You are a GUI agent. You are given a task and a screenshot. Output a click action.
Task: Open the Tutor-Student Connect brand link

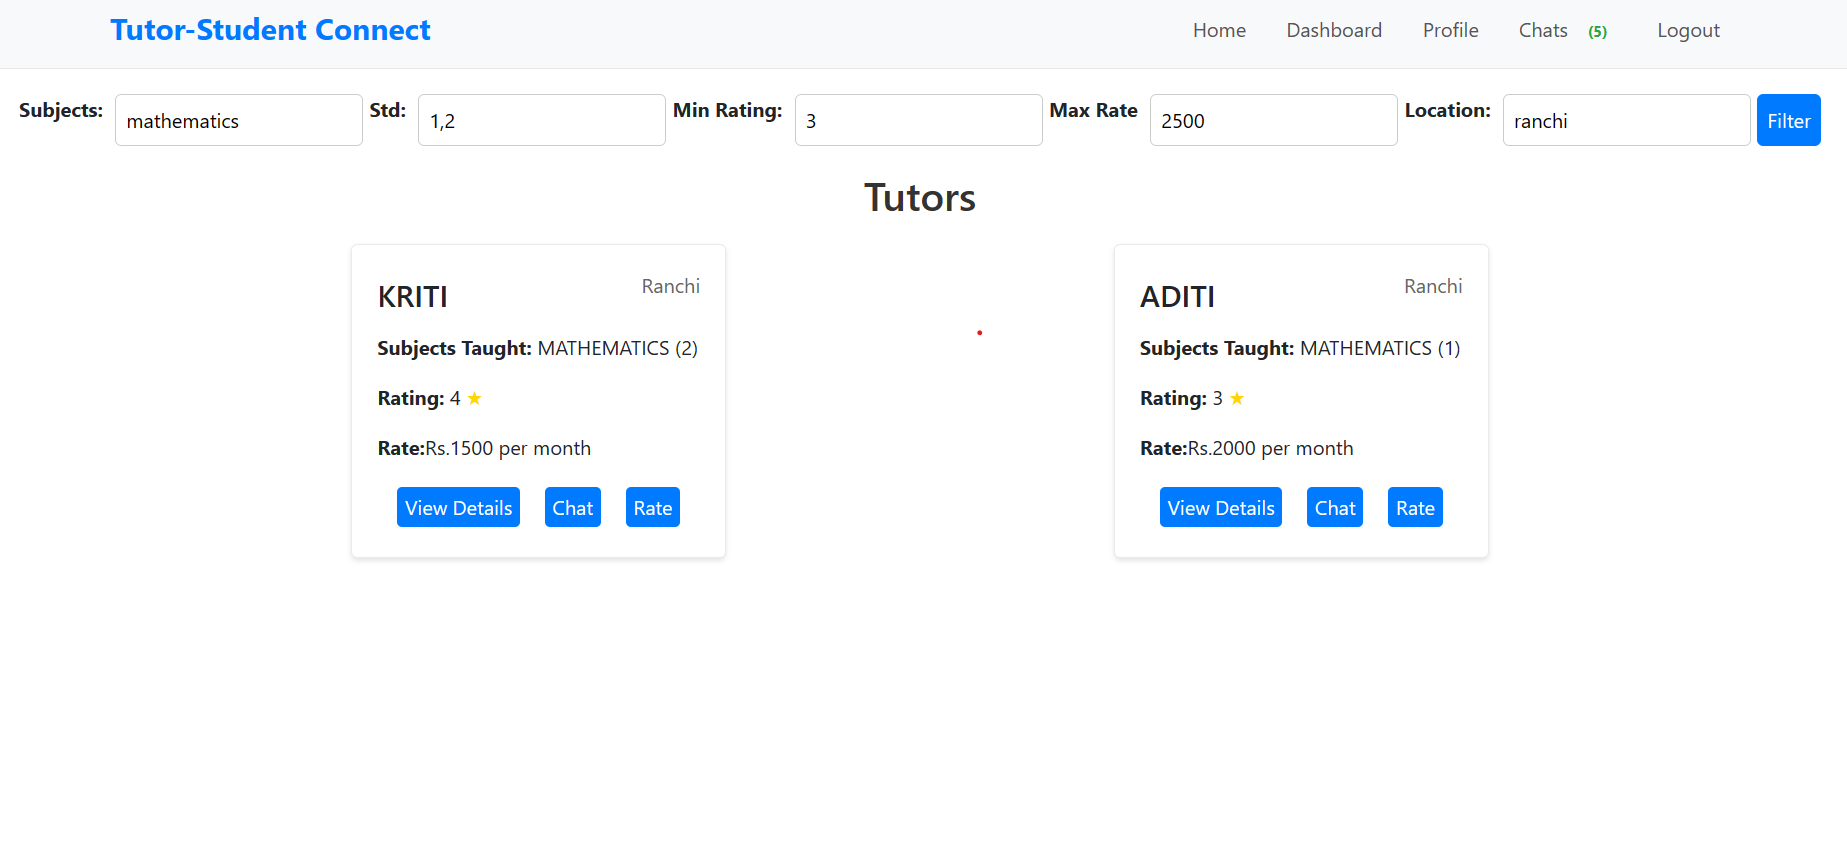270,30
